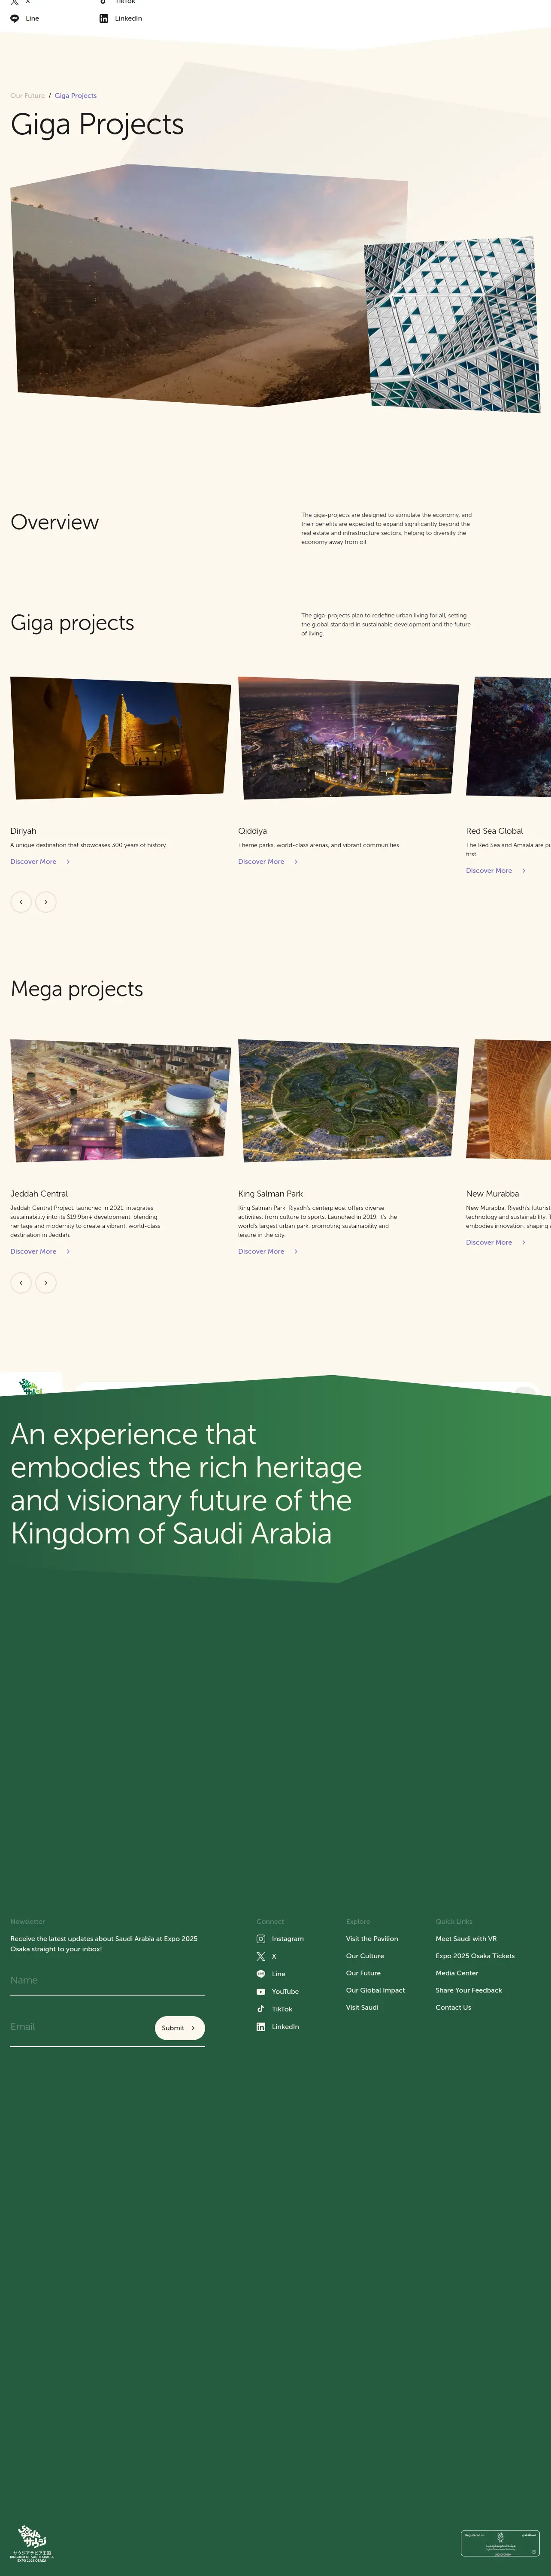The image size is (551, 2576).
Task: Click the Line icon under Connect
Action: pyautogui.click(x=261, y=1974)
